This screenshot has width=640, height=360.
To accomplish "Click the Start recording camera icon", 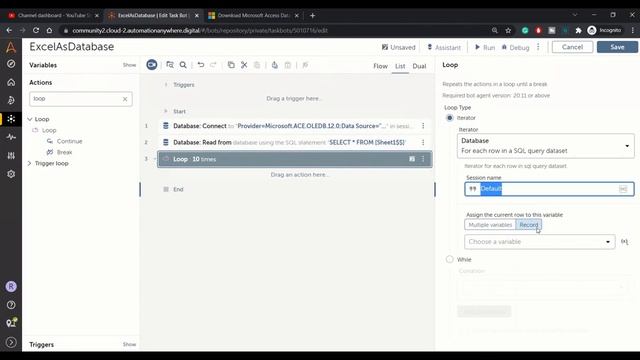I will click(151, 65).
